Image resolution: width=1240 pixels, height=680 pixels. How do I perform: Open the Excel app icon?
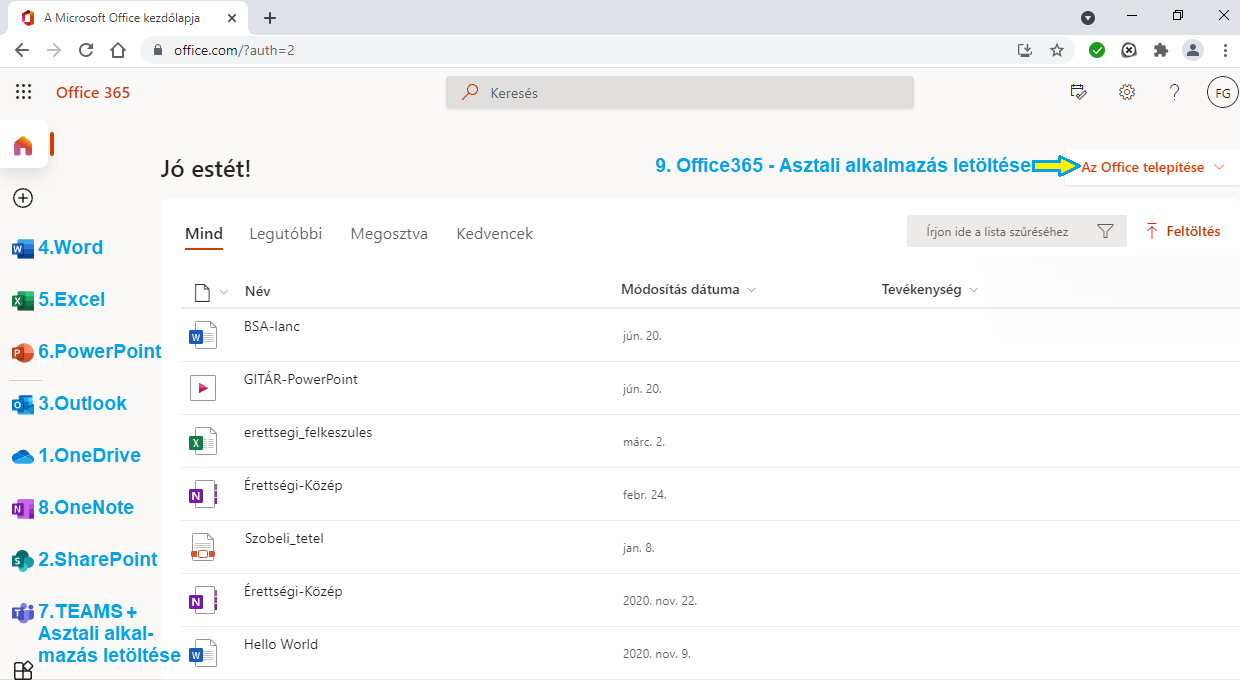(22, 299)
